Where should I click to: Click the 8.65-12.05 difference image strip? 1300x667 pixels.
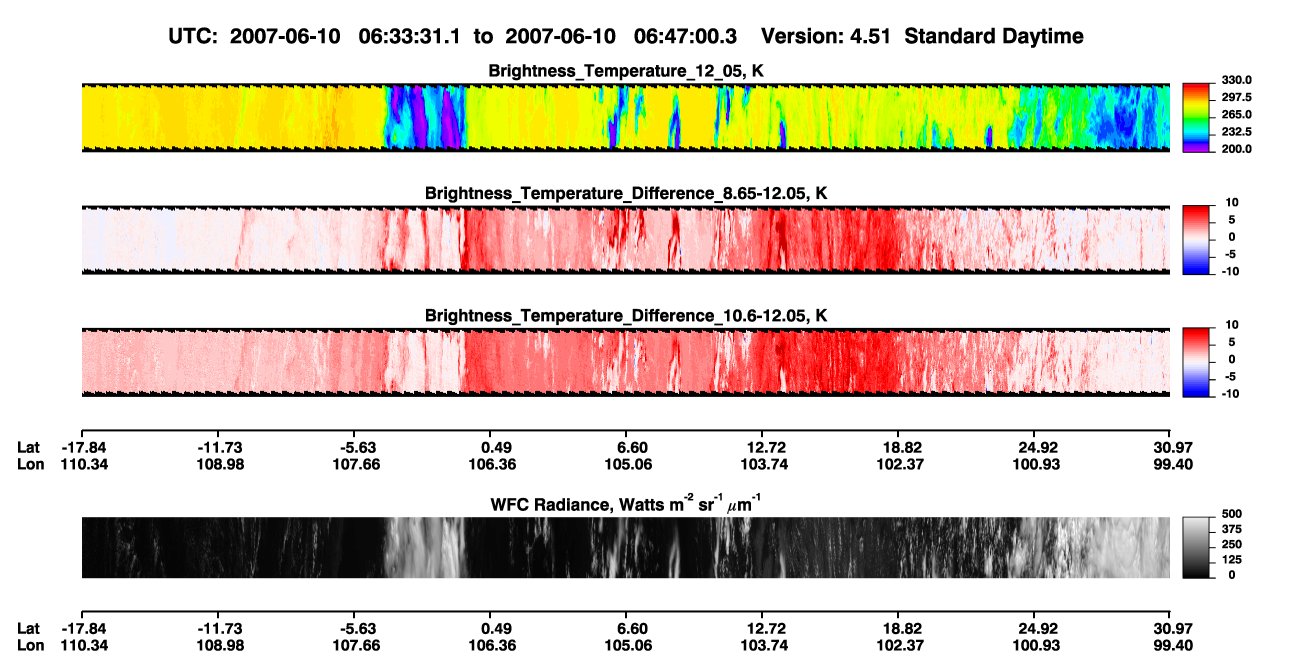pyautogui.click(x=625, y=240)
